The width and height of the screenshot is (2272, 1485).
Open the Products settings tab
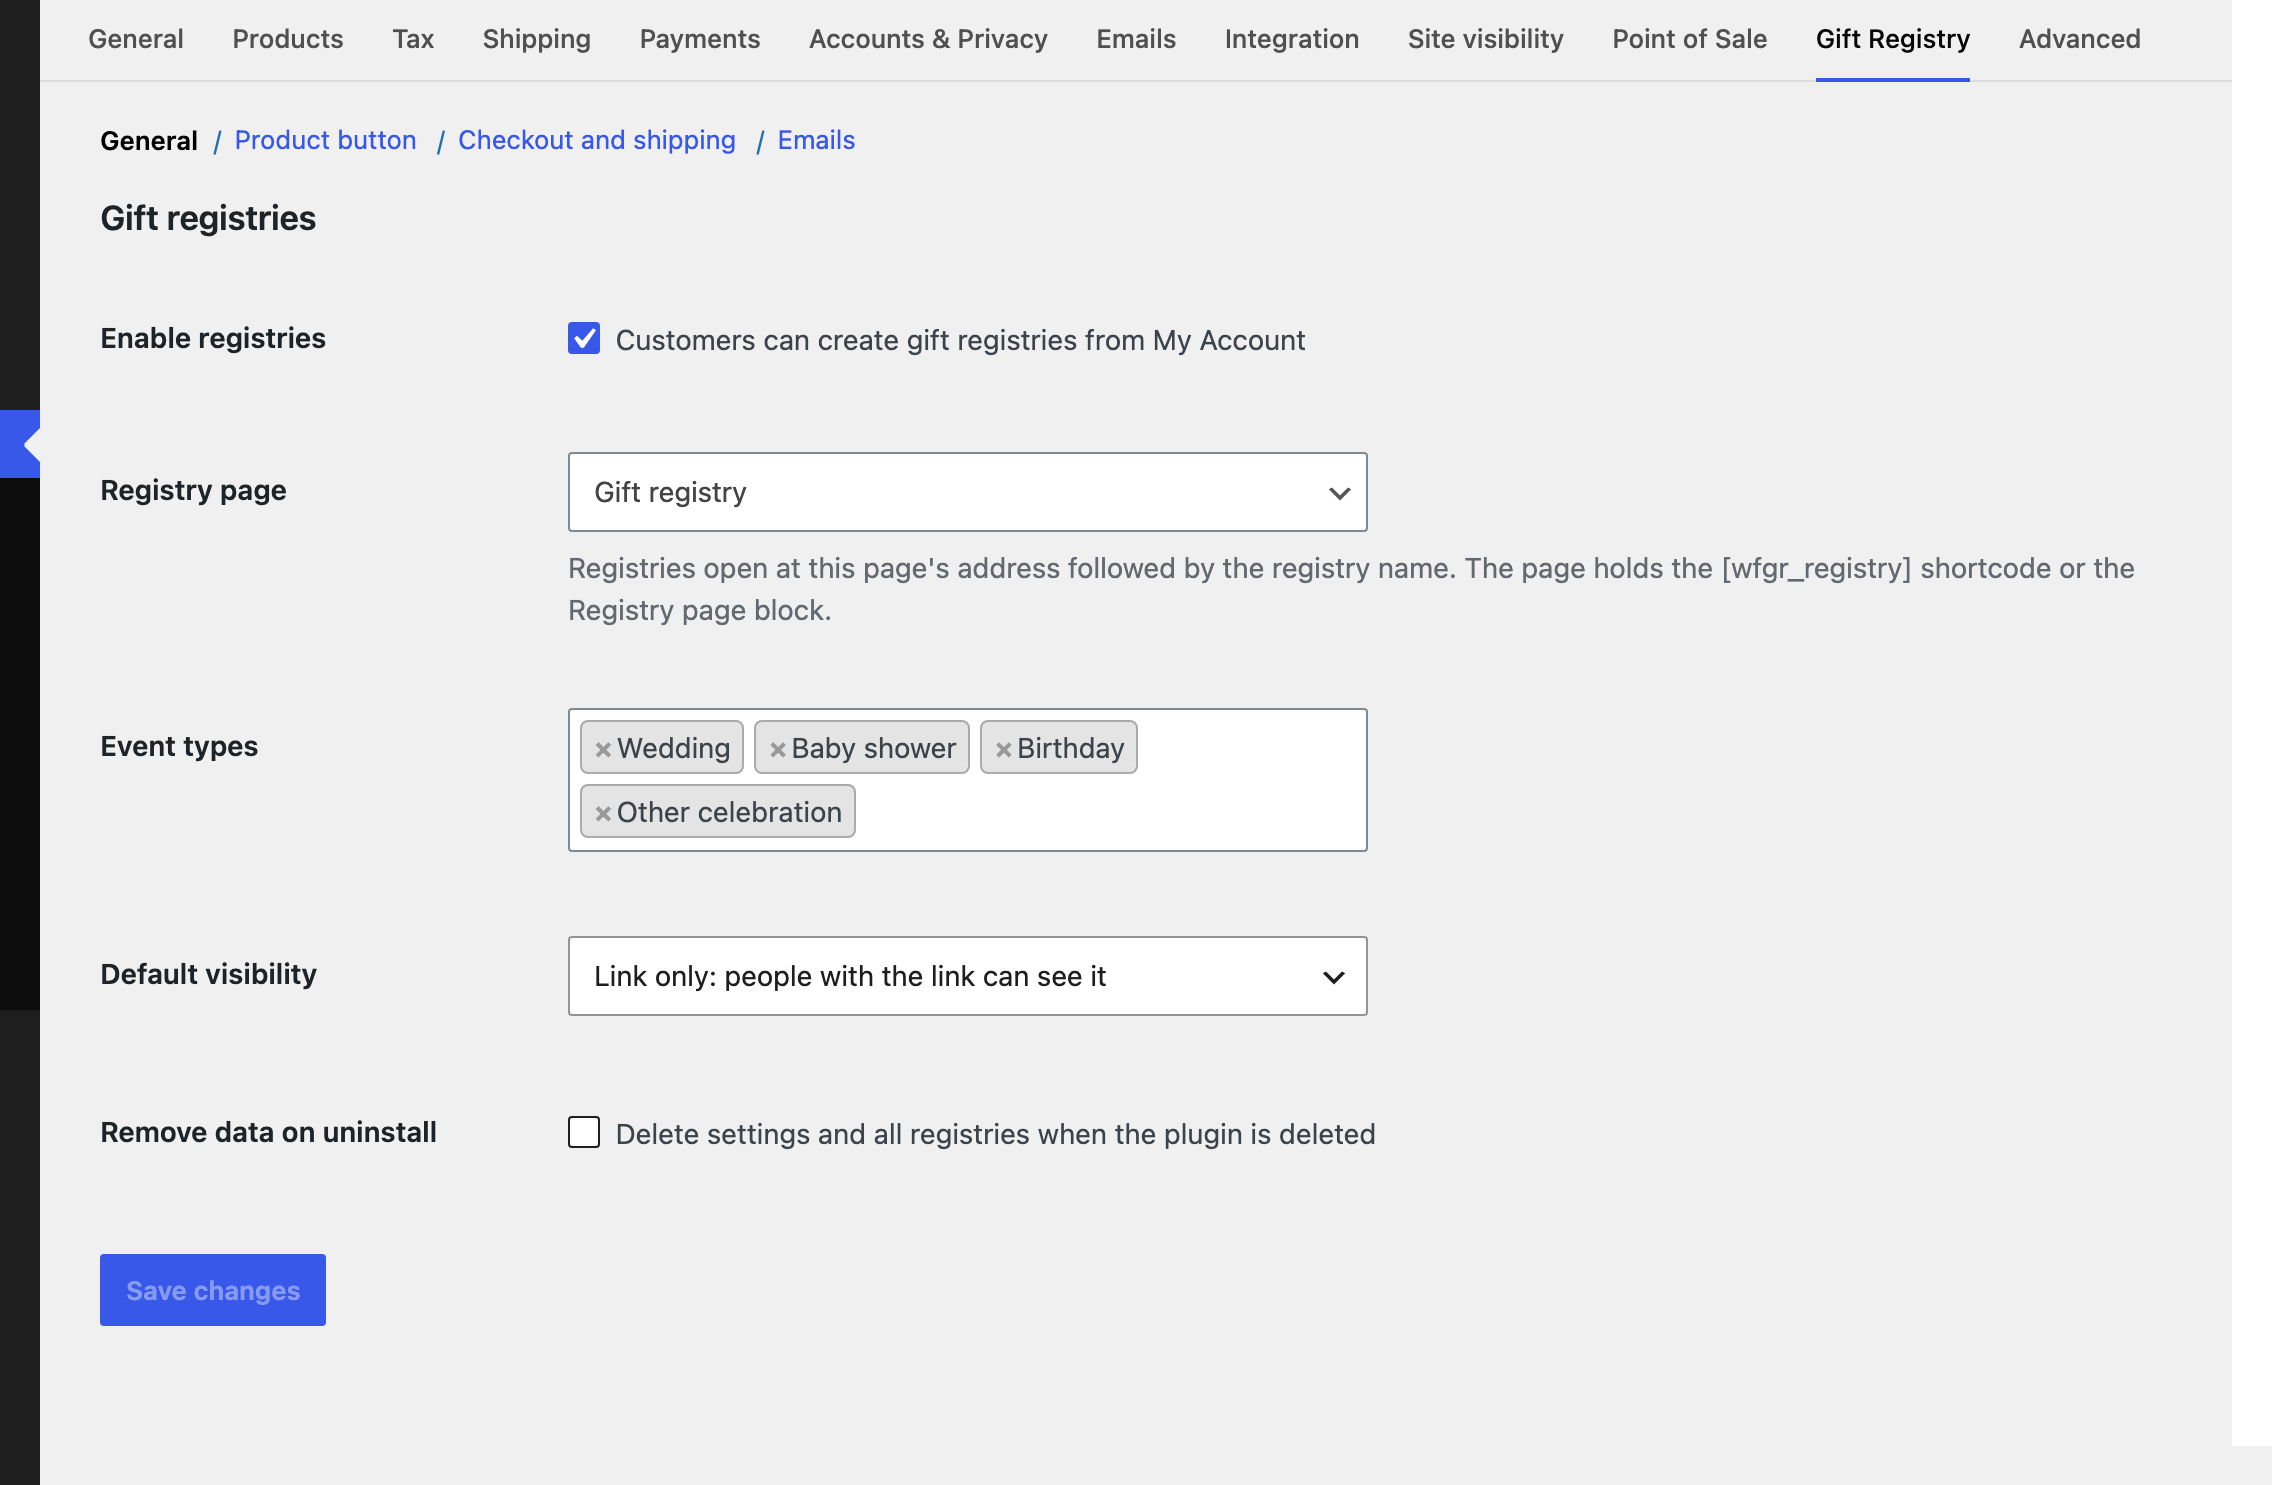288,39
